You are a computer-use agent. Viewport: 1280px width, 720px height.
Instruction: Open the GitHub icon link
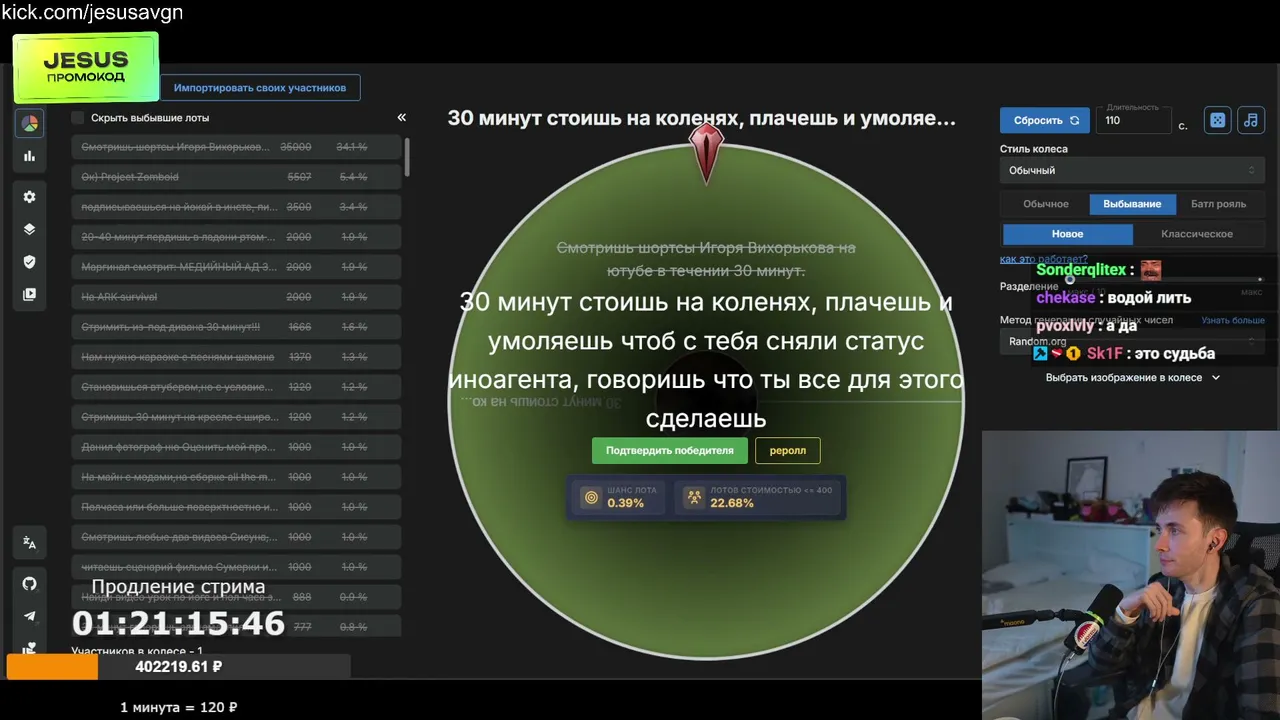pyautogui.click(x=30, y=584)
